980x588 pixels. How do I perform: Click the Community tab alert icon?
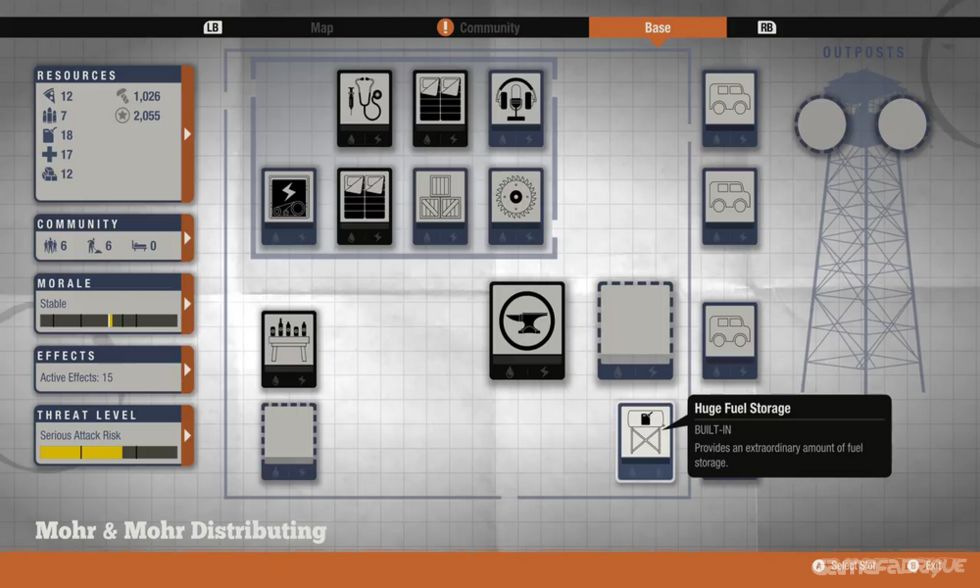(445, 27)
